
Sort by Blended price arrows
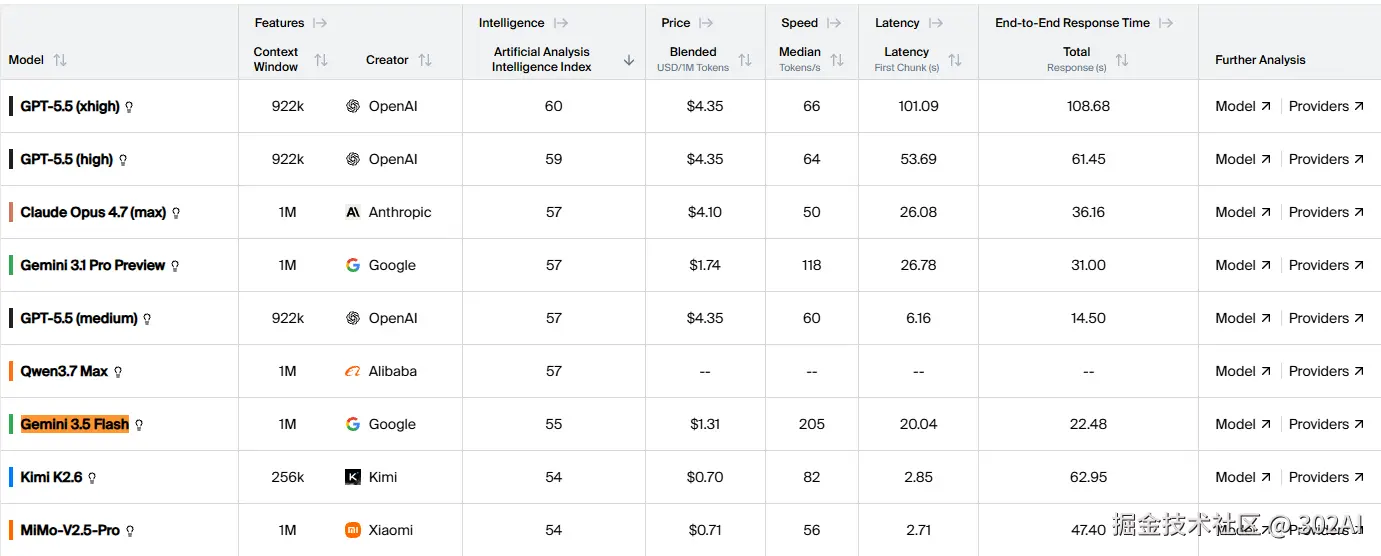click(745, 60)
